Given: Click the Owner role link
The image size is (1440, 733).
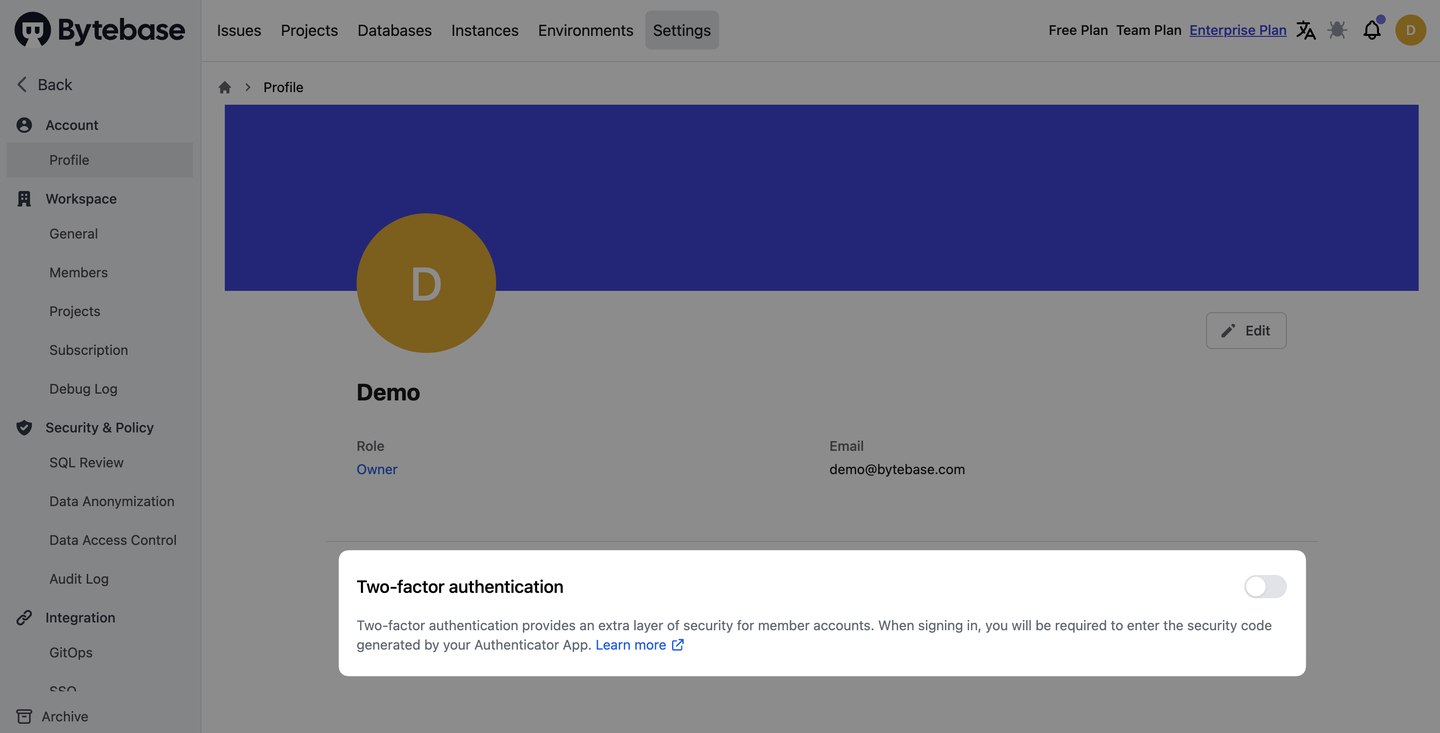Looking at the screenshot, I should click(x=376, y=468).
